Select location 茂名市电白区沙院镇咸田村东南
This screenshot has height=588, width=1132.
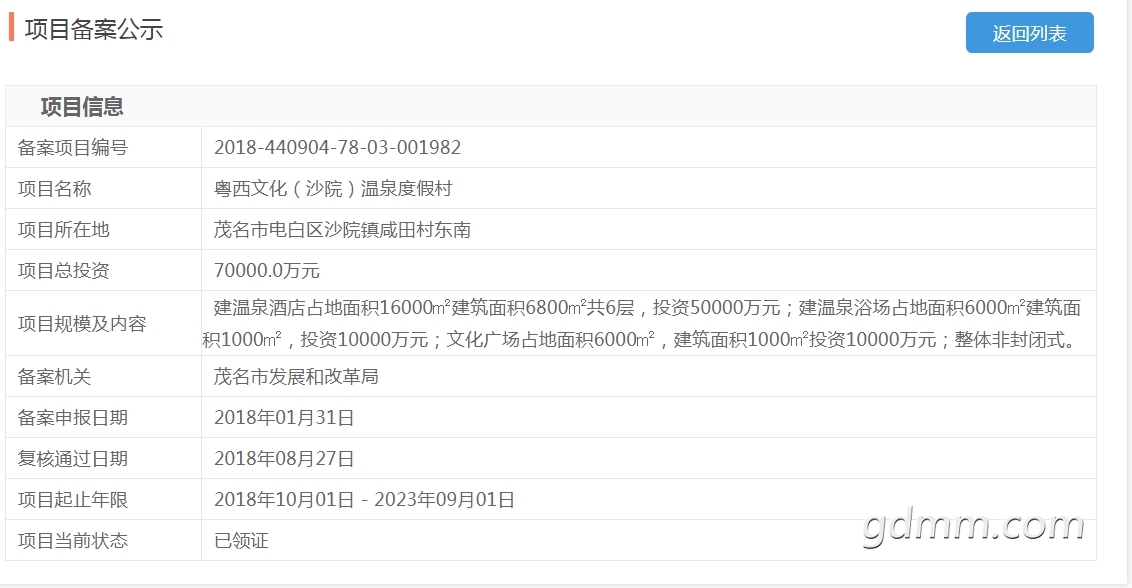[x=342, y=230]
